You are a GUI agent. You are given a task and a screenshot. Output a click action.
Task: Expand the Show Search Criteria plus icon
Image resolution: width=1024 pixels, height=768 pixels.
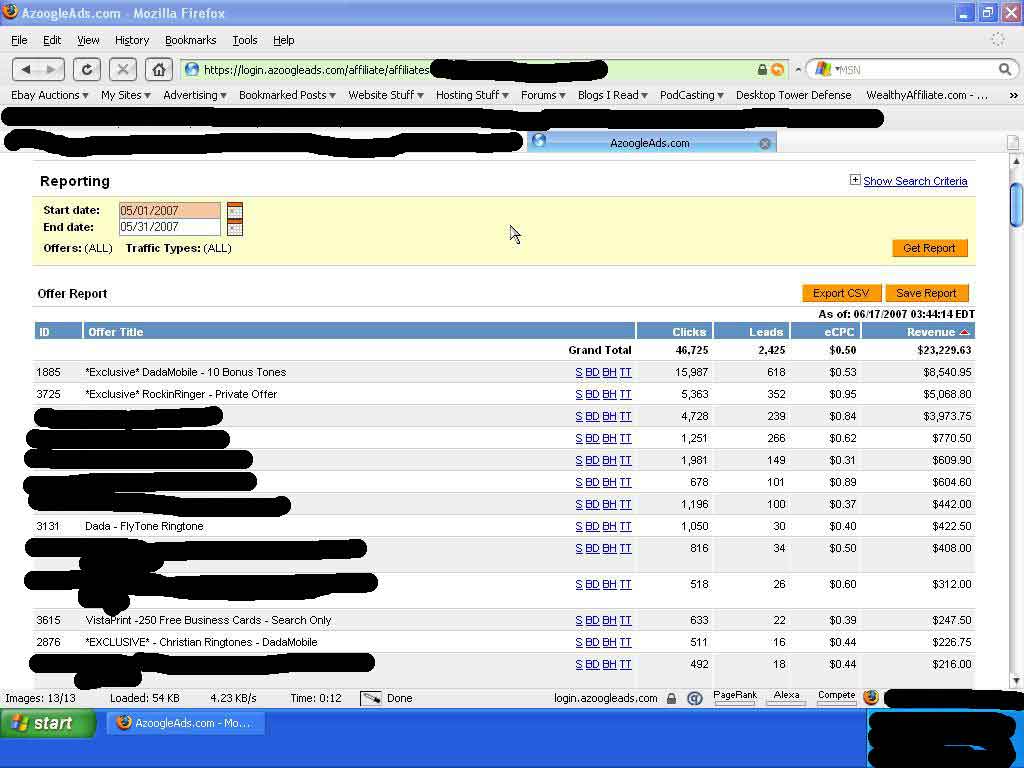pos(855,180)
